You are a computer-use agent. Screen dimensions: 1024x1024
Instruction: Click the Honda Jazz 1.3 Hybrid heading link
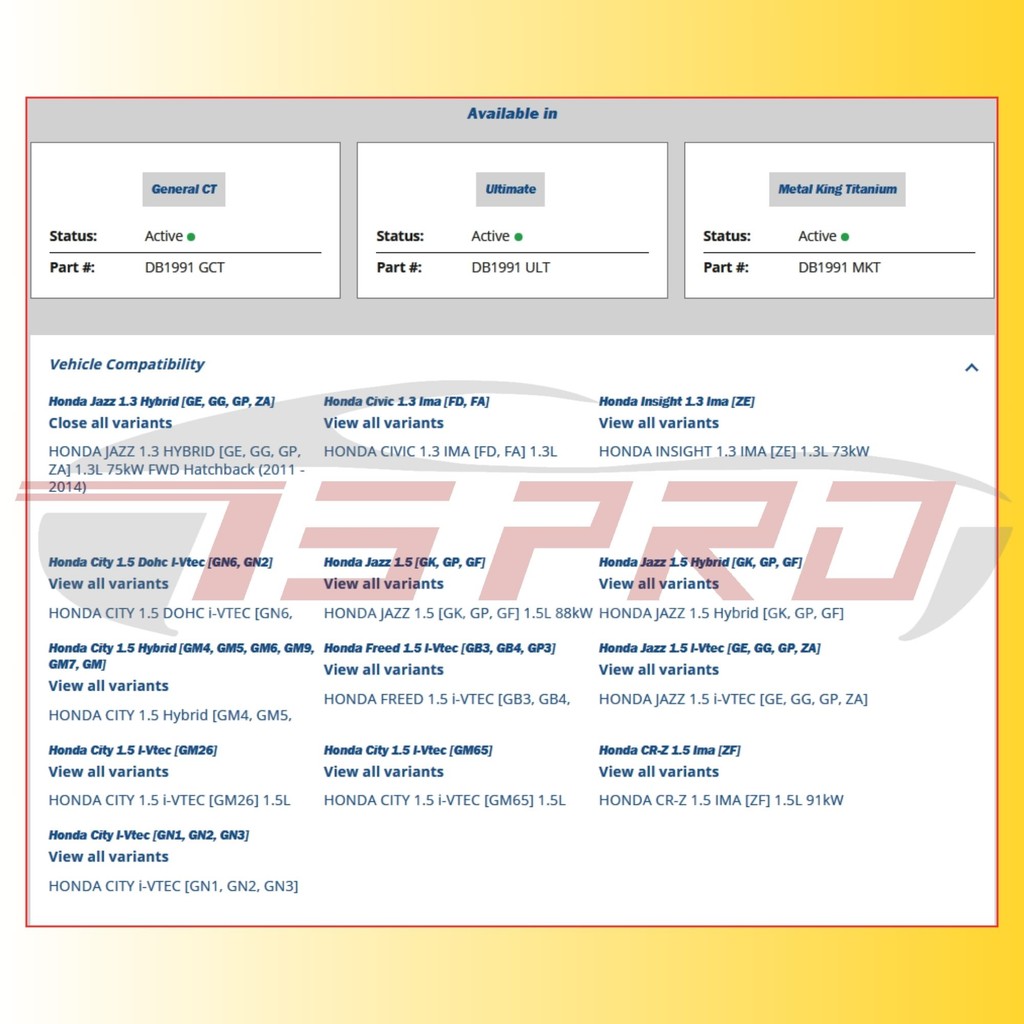161,402
